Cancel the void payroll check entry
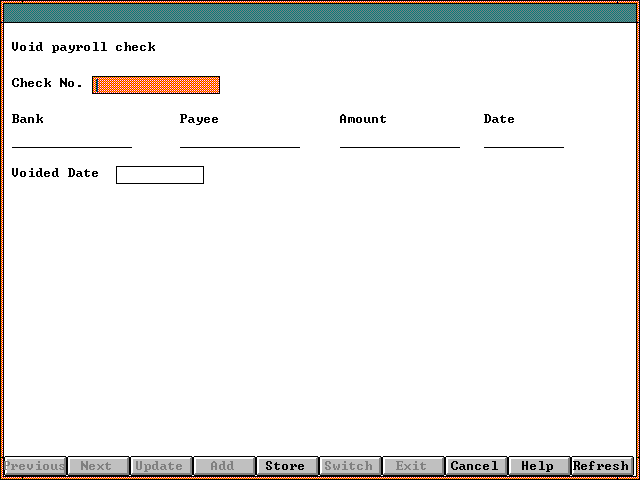Viewport: 640px width, 480px height. (474, 466)
